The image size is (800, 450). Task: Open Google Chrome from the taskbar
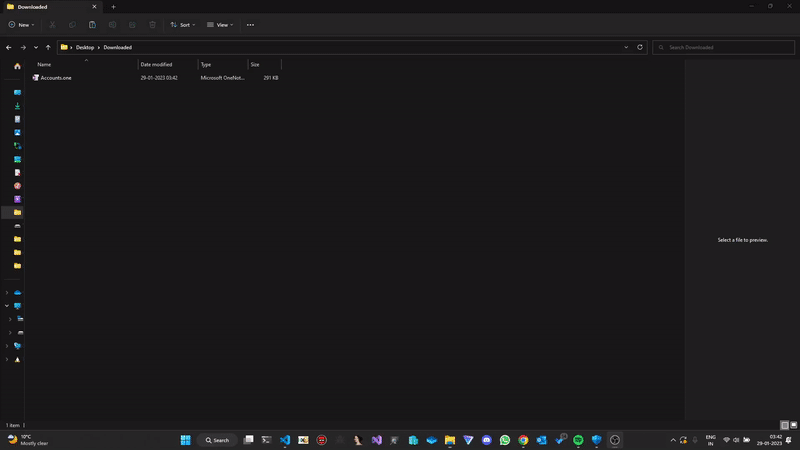[x=523, y=440]
